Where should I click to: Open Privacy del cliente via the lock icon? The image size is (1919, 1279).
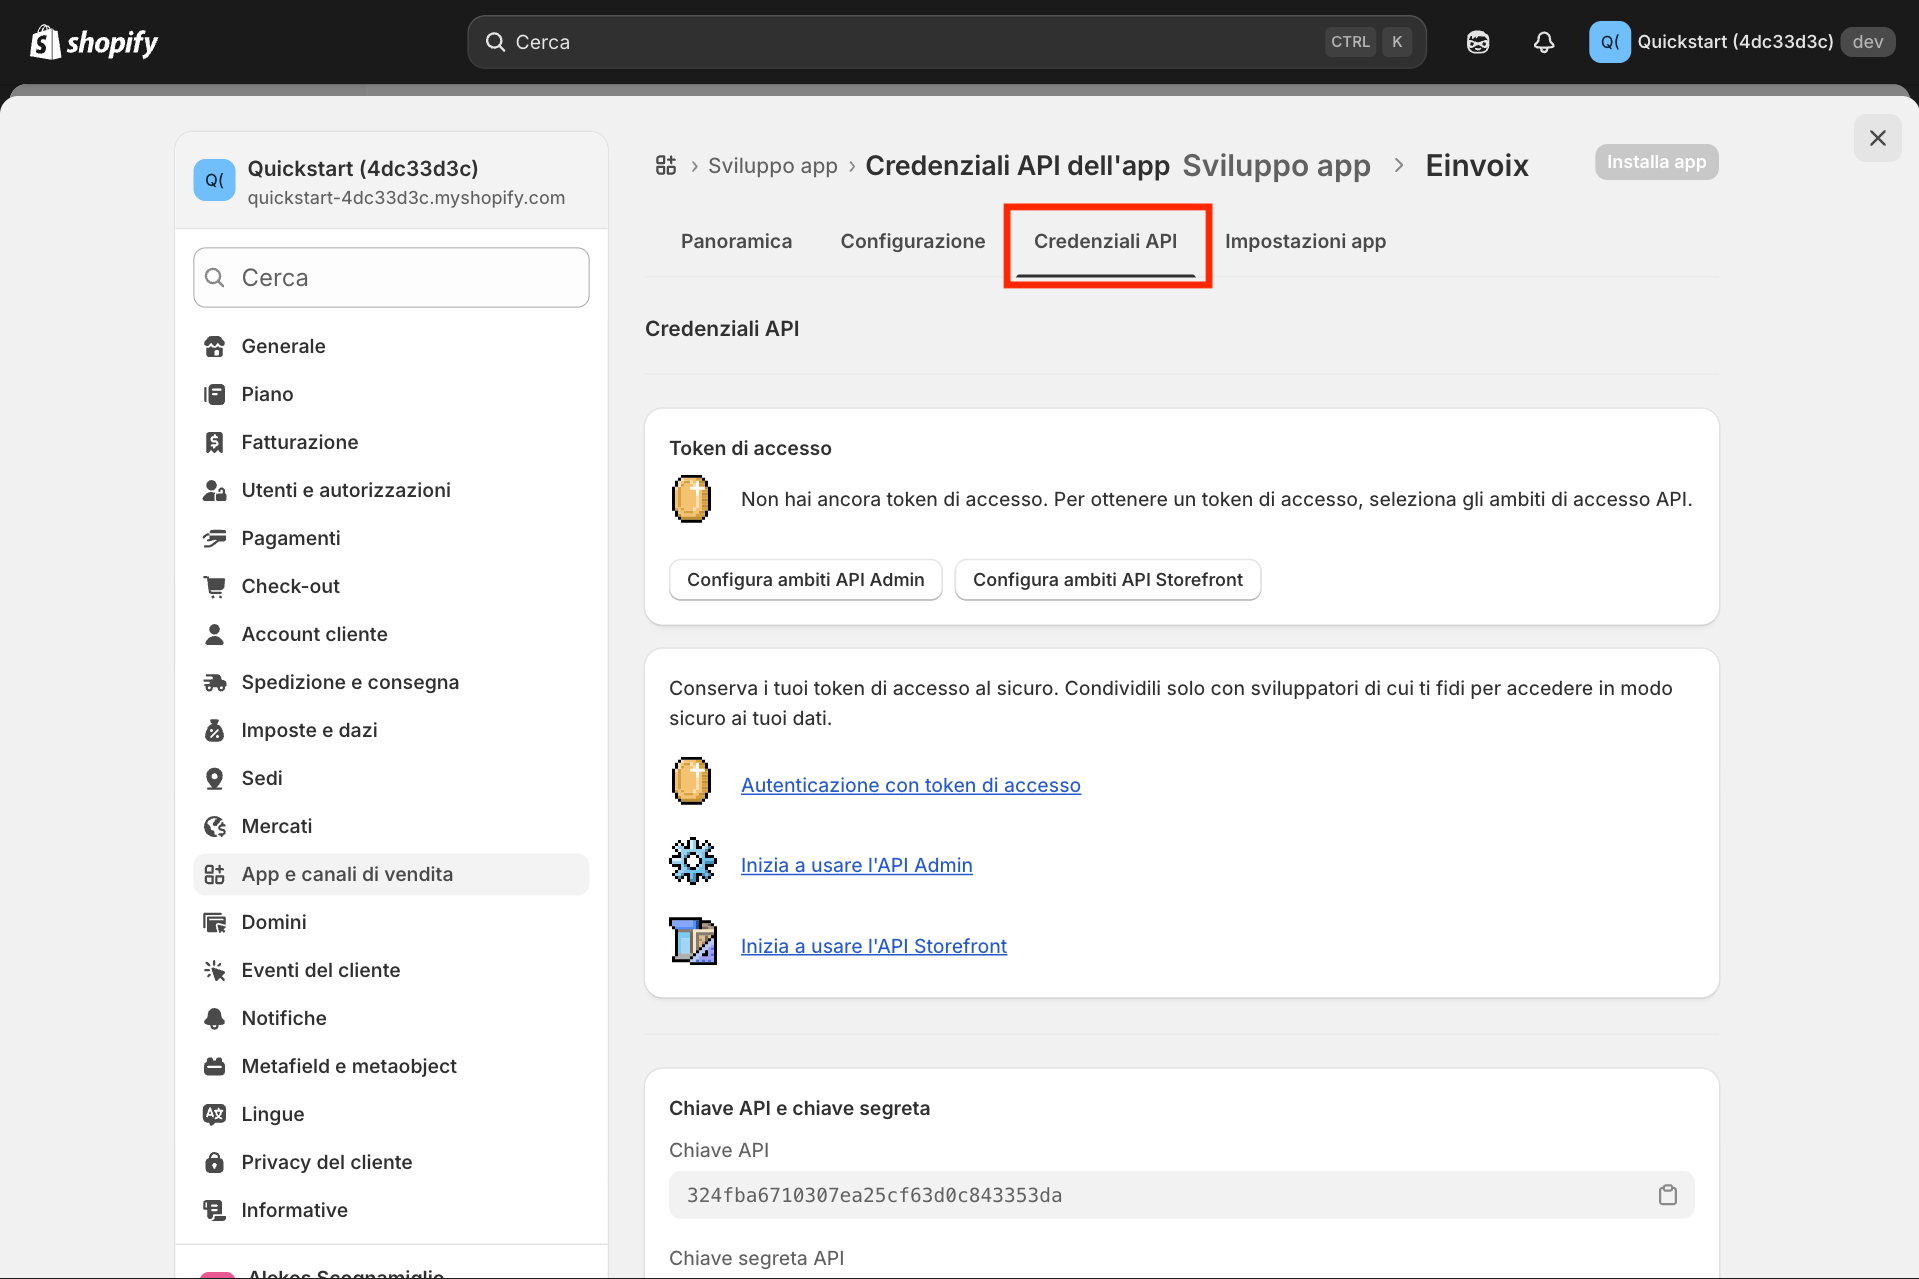point(215,1162)
